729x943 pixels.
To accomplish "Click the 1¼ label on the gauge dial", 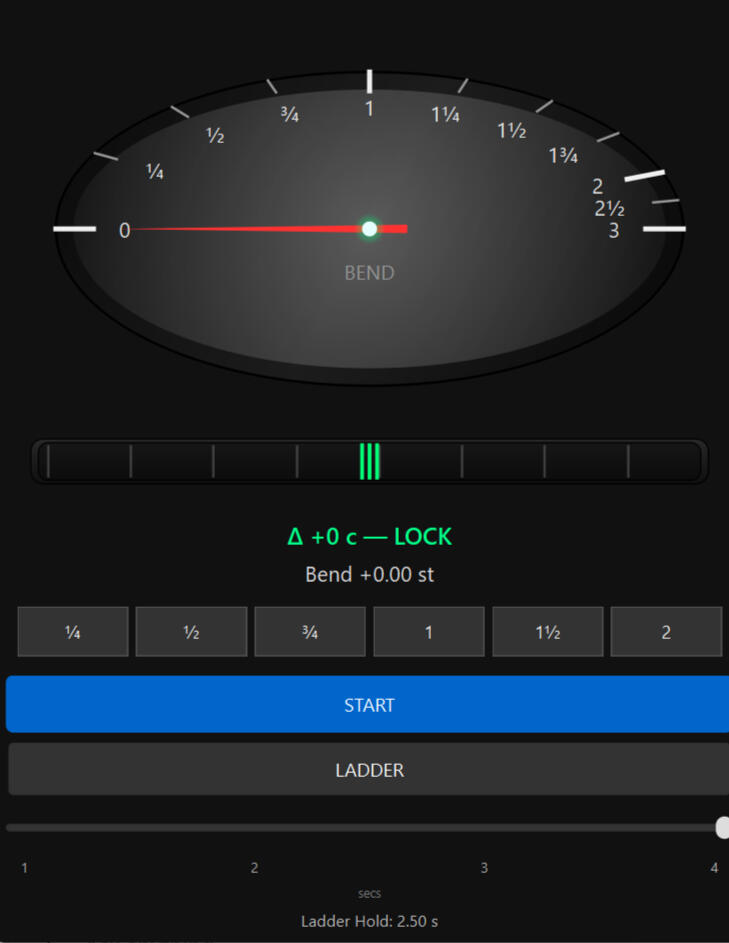I will 445,115.
